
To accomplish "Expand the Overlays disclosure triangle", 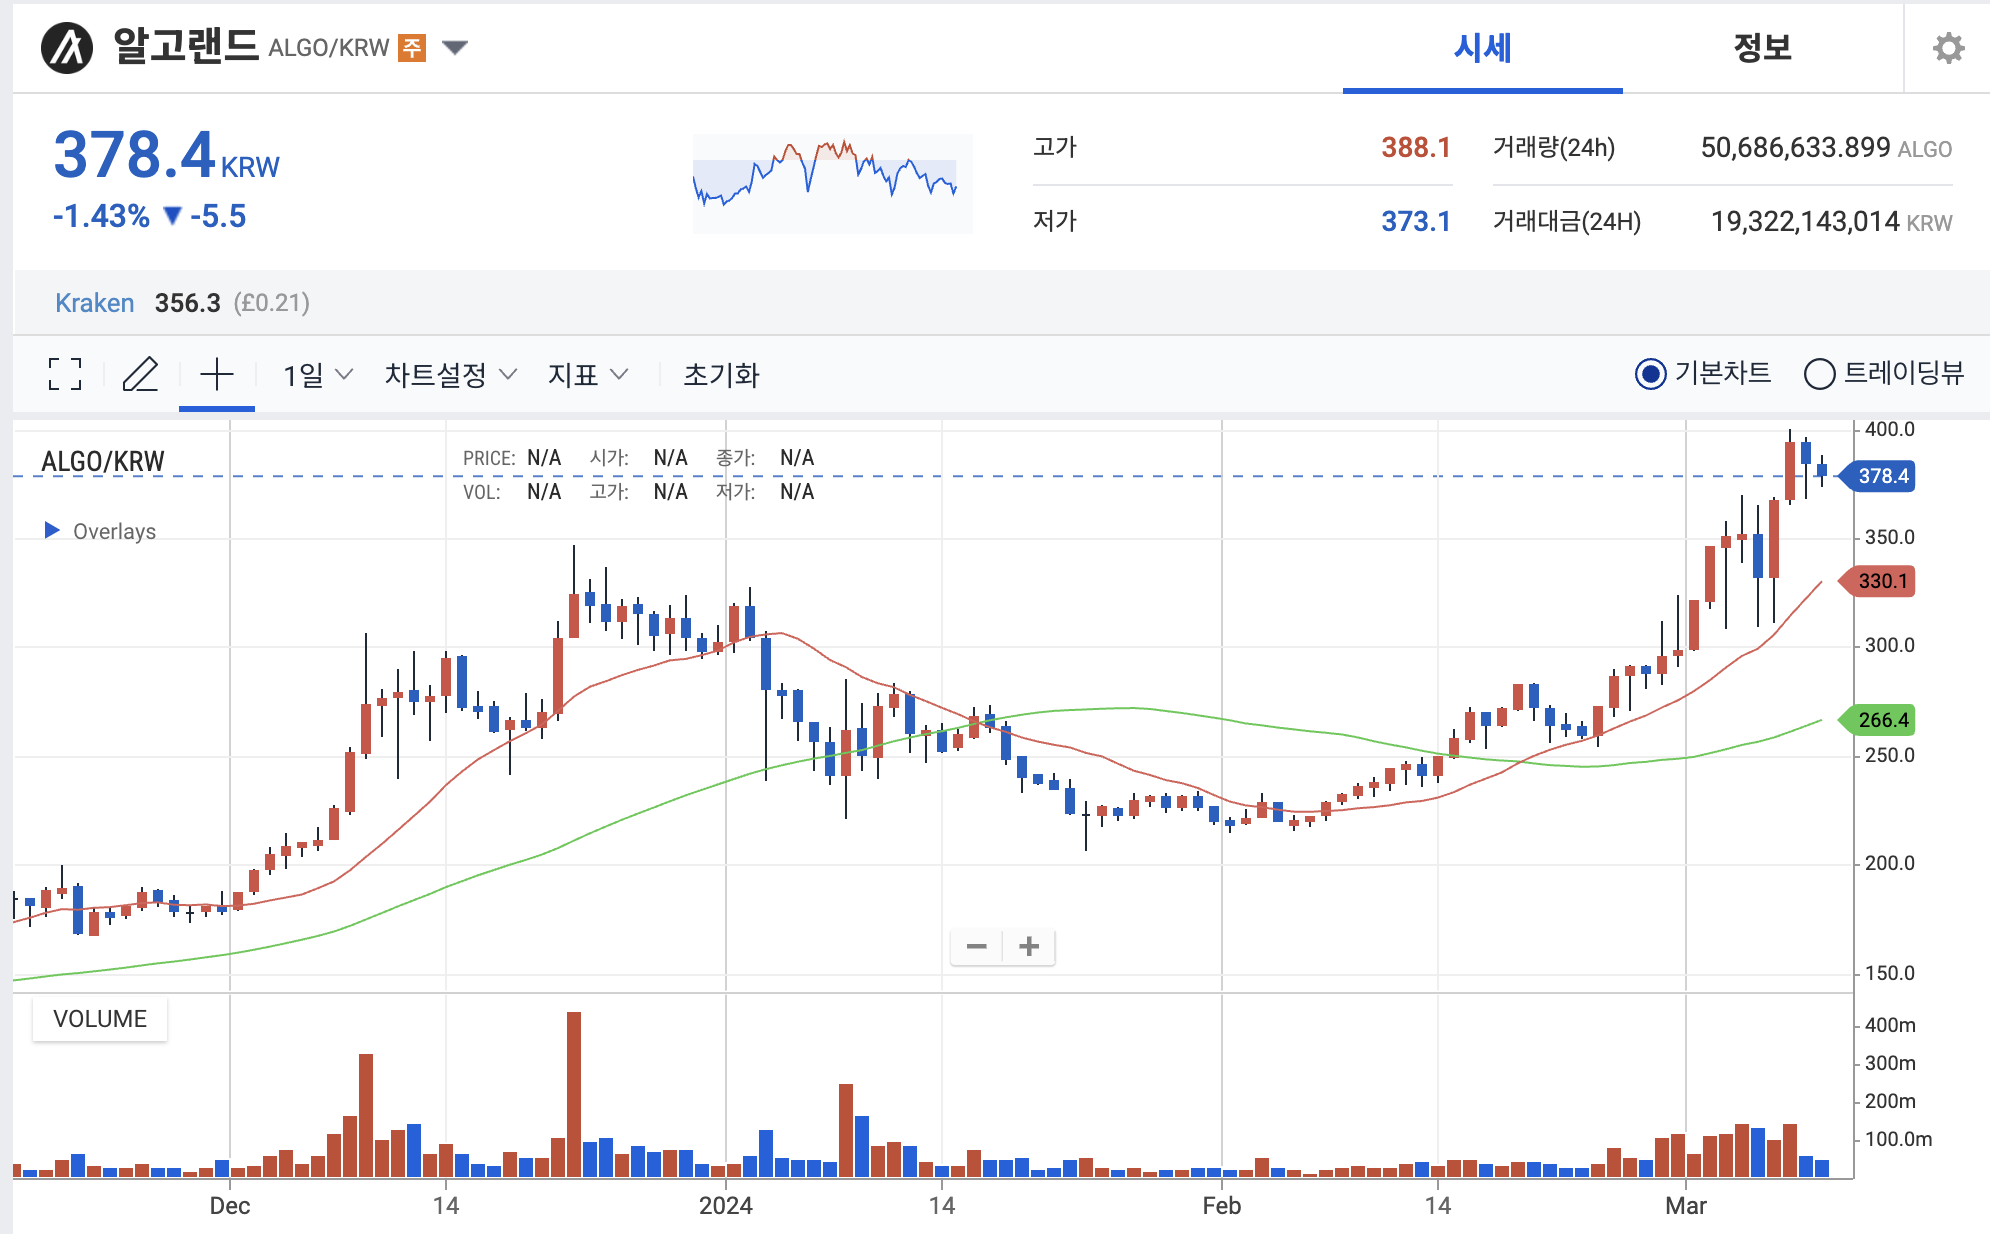I will (x=52, y=530).
